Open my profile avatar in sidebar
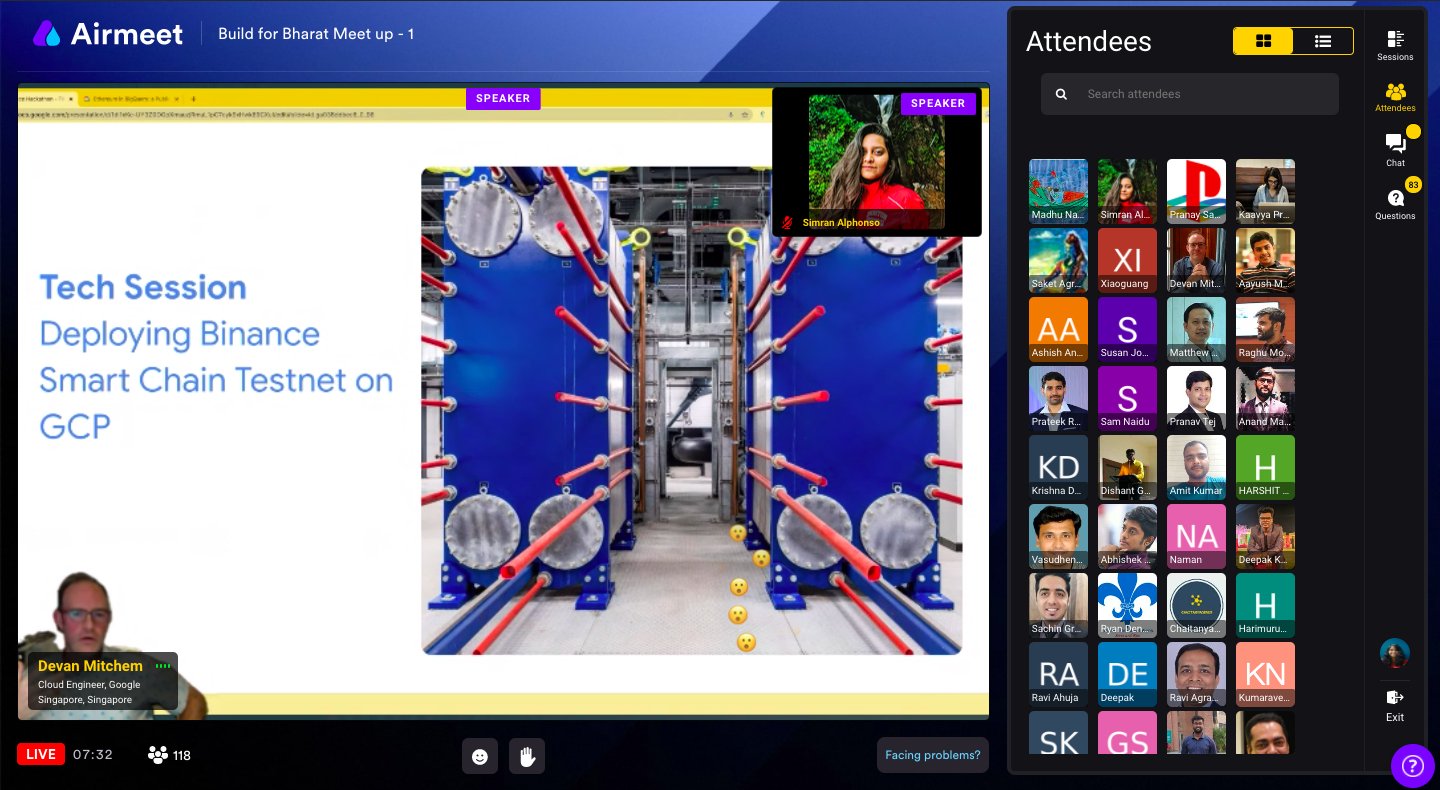The height and width of the screenshot is (790, 1440). tap(1395, 654)
